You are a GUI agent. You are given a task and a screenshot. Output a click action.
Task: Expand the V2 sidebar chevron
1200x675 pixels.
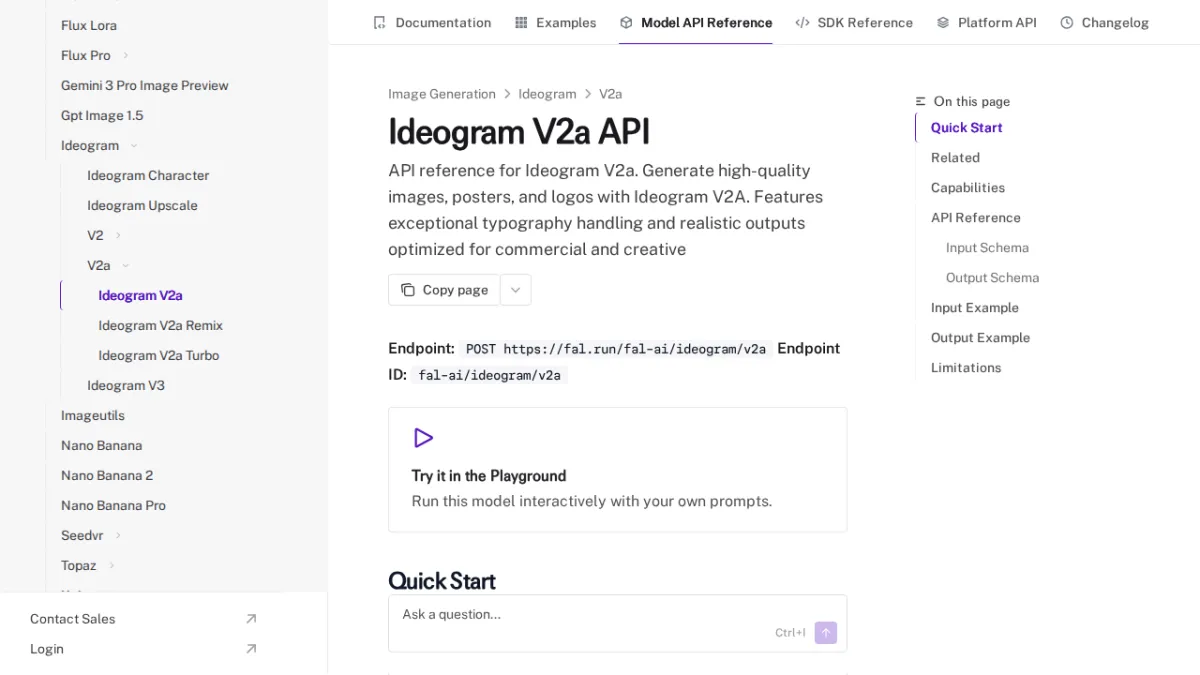118,236
